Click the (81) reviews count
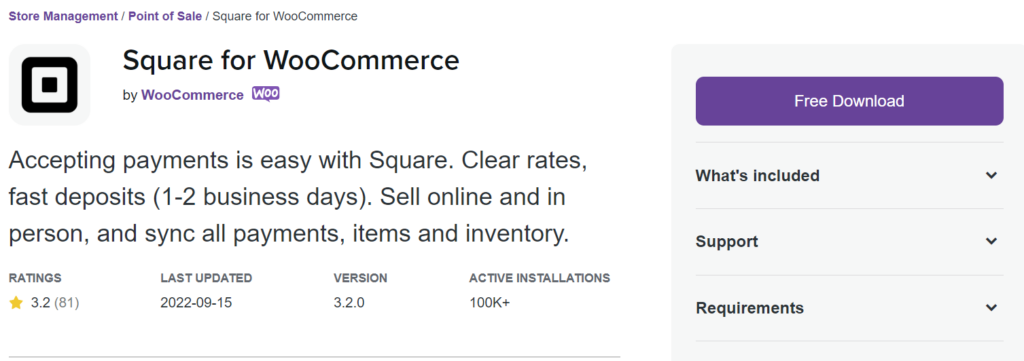The height and width of the screenshot is (361, 1024). tap(67, 303)
